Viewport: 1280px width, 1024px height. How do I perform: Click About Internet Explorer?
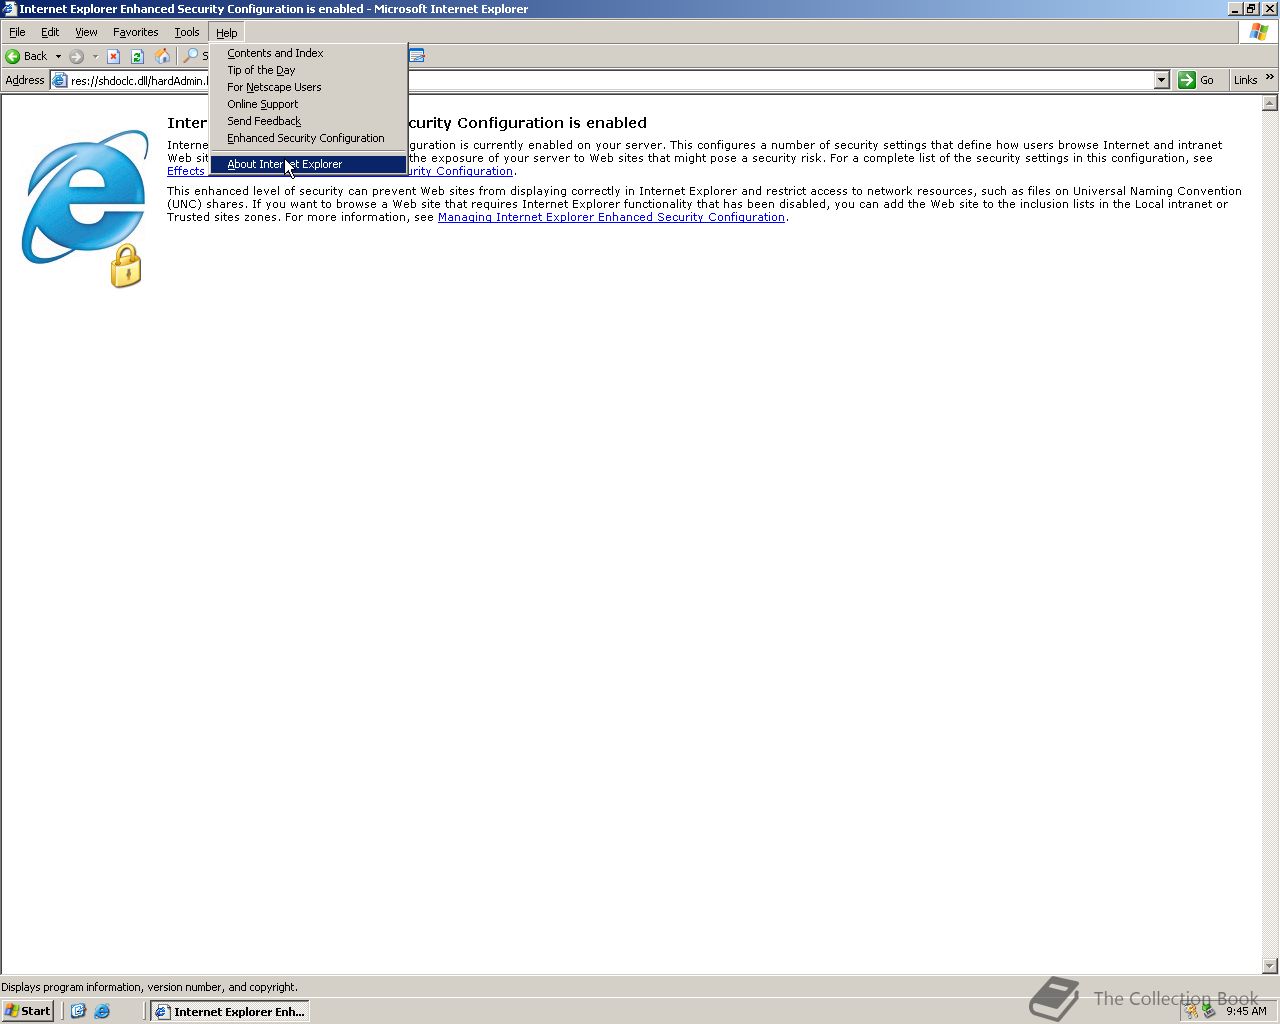[x=308, y=164]
